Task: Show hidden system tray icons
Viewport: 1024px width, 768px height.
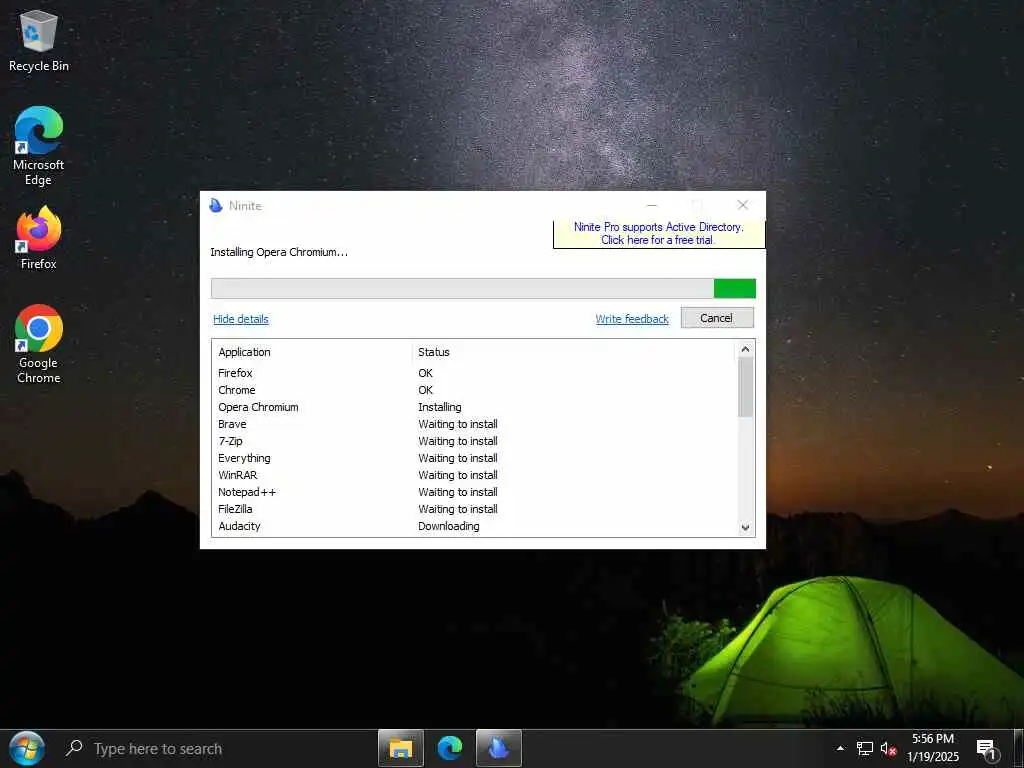Action: coord(840,748)
